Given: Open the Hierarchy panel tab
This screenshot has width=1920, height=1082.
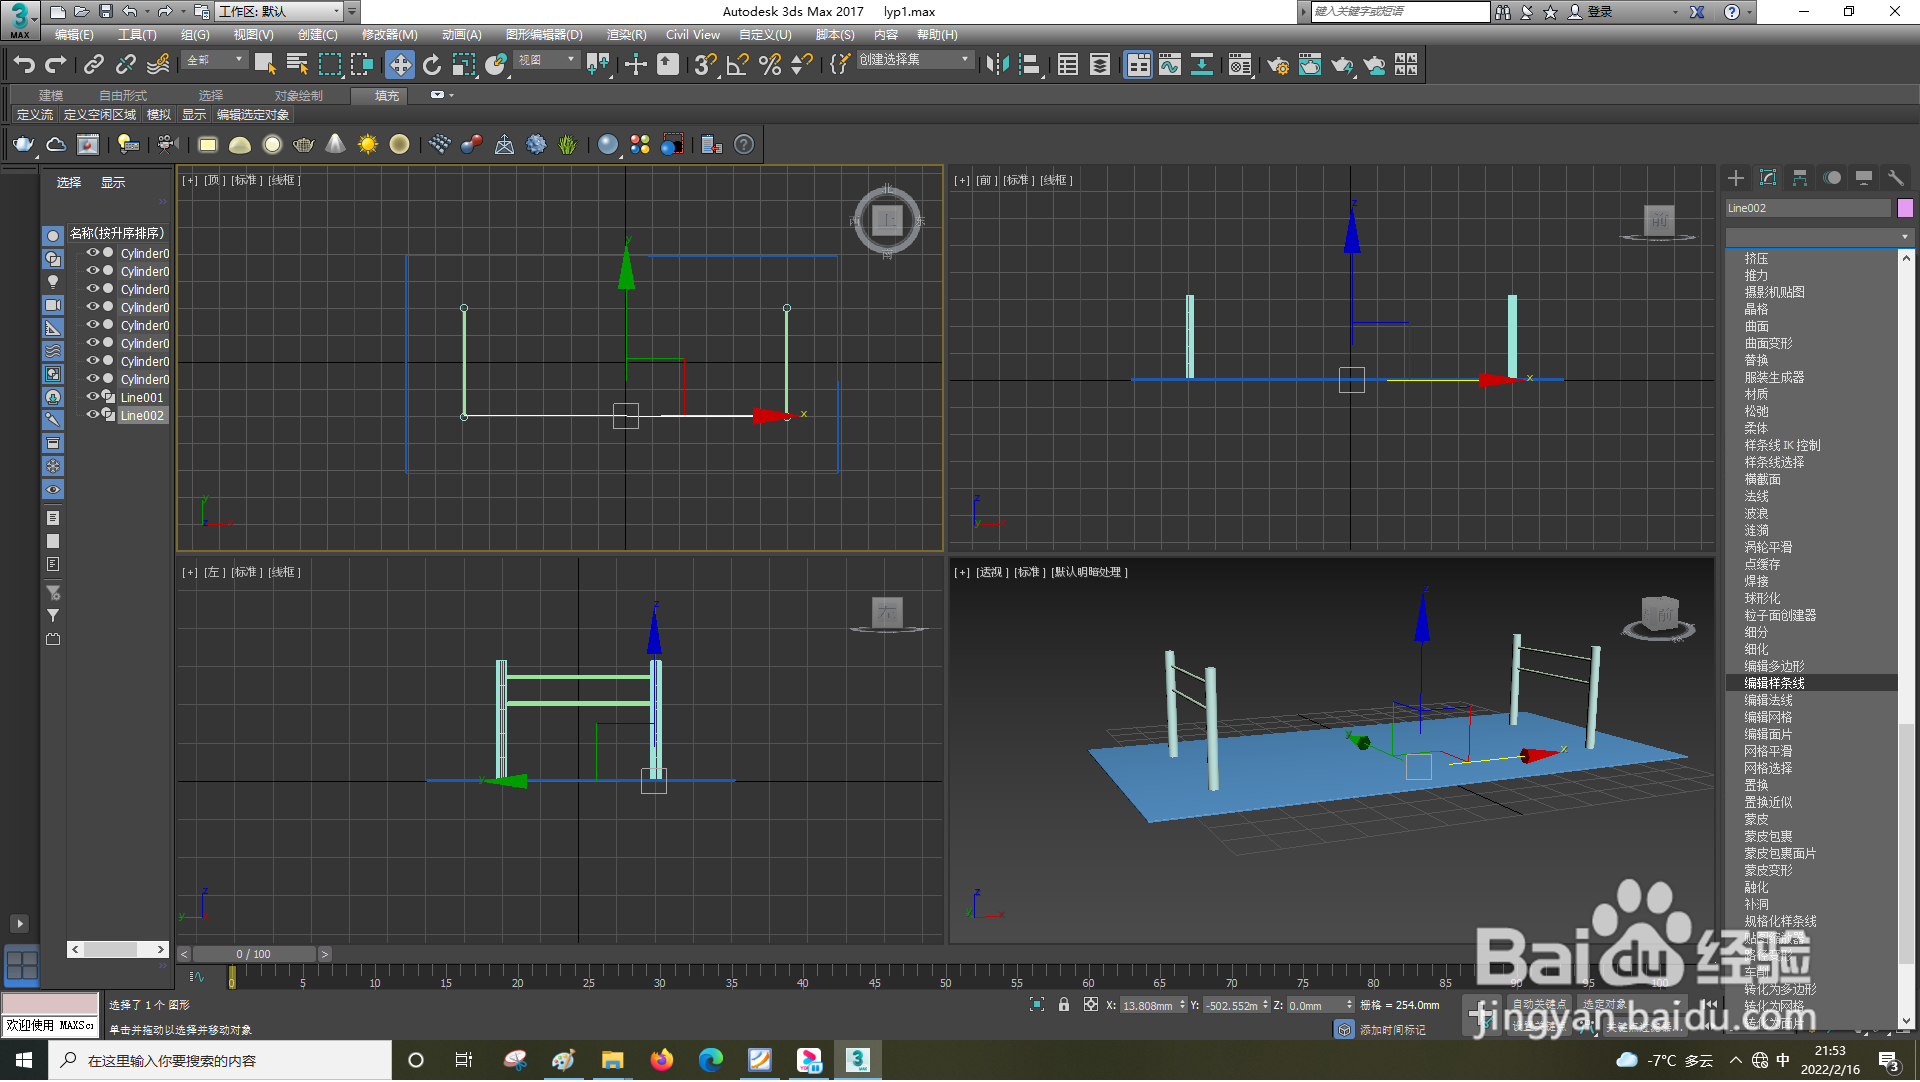Looking at the screenshot, I should coord(1800,177).
